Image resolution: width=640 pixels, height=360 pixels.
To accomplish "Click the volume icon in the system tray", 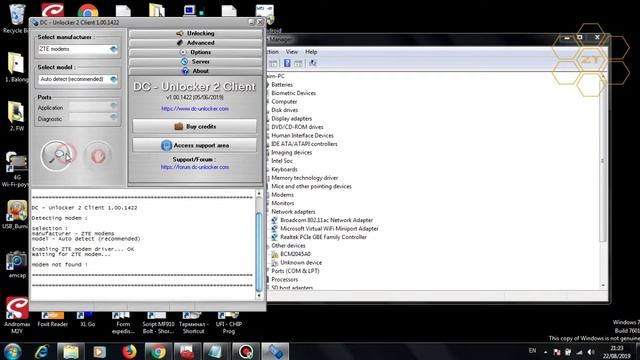I will point(591,352).
